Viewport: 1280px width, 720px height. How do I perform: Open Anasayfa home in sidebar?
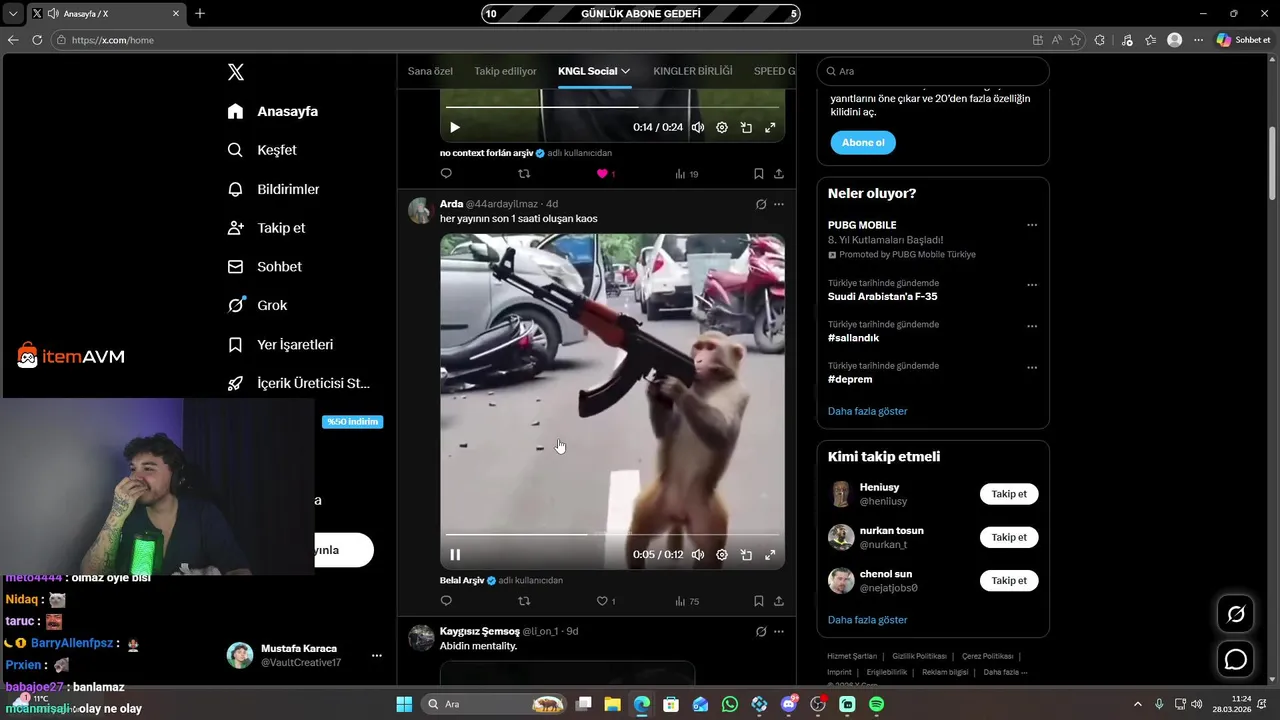(x=273, y=111)
